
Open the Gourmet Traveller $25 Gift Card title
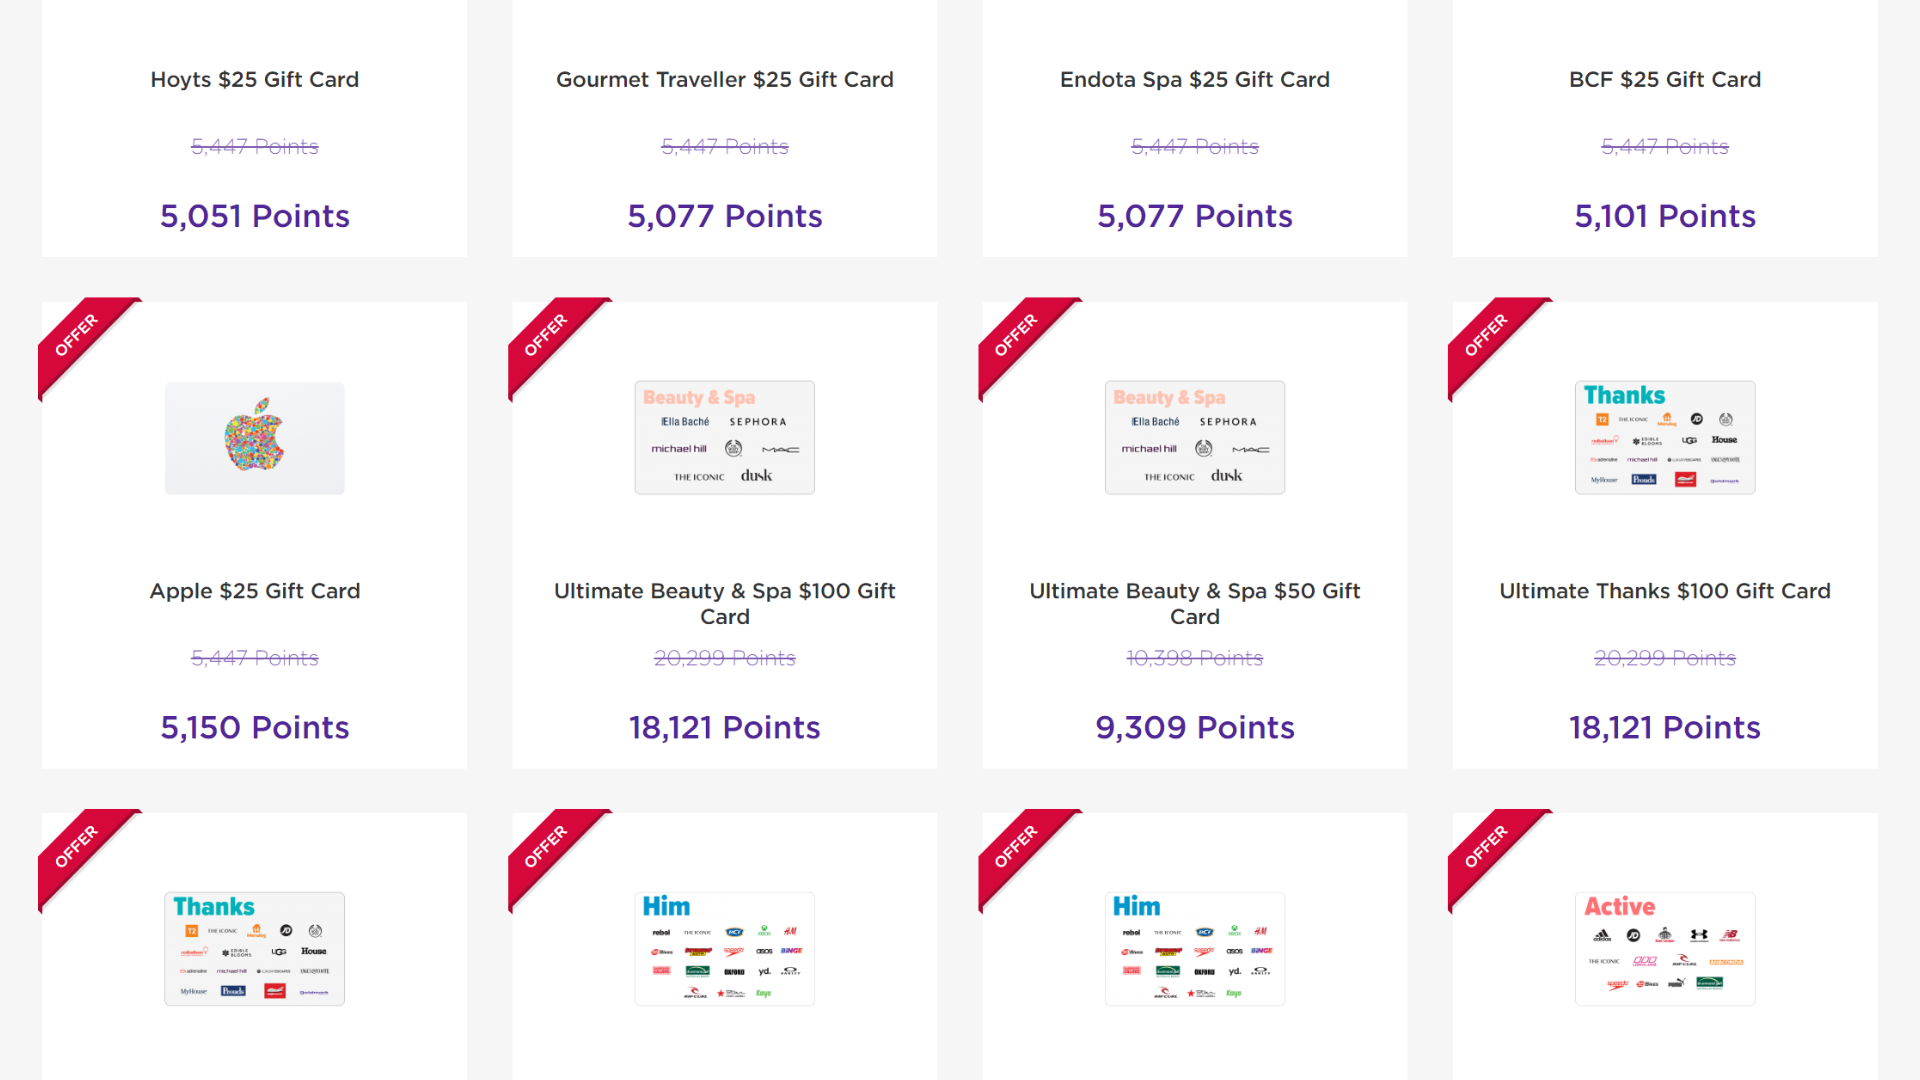point(724,80)
